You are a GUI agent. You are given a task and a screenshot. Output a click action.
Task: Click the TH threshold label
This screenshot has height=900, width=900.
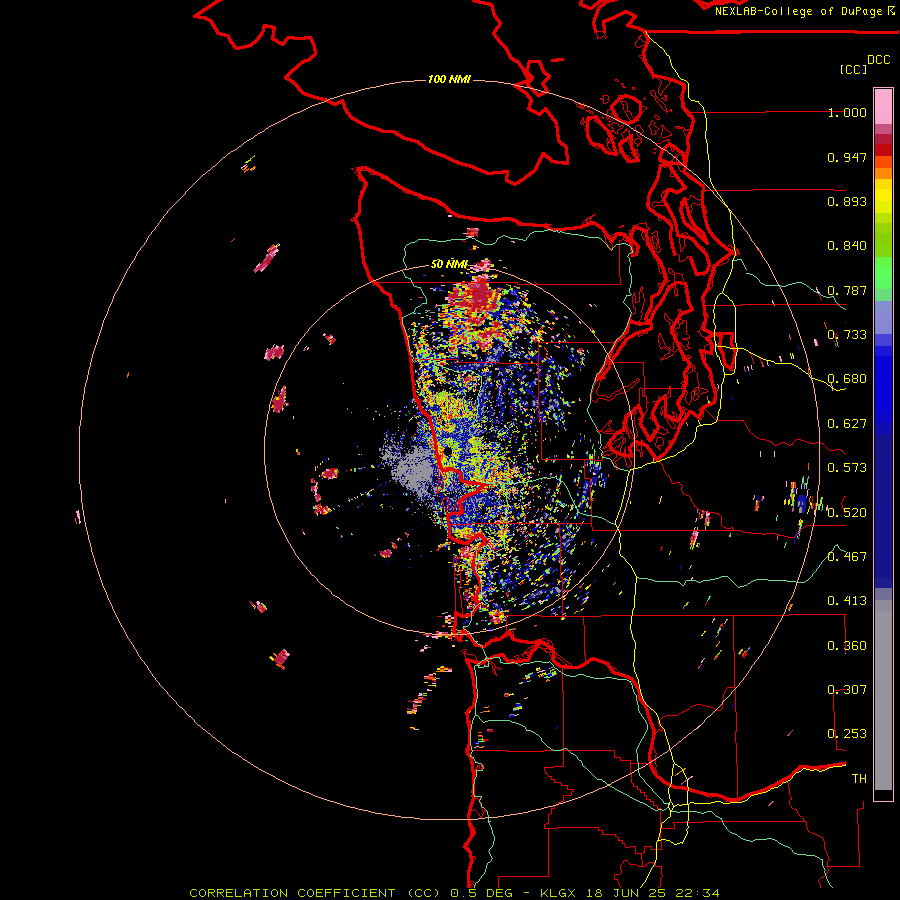point(859,779)
